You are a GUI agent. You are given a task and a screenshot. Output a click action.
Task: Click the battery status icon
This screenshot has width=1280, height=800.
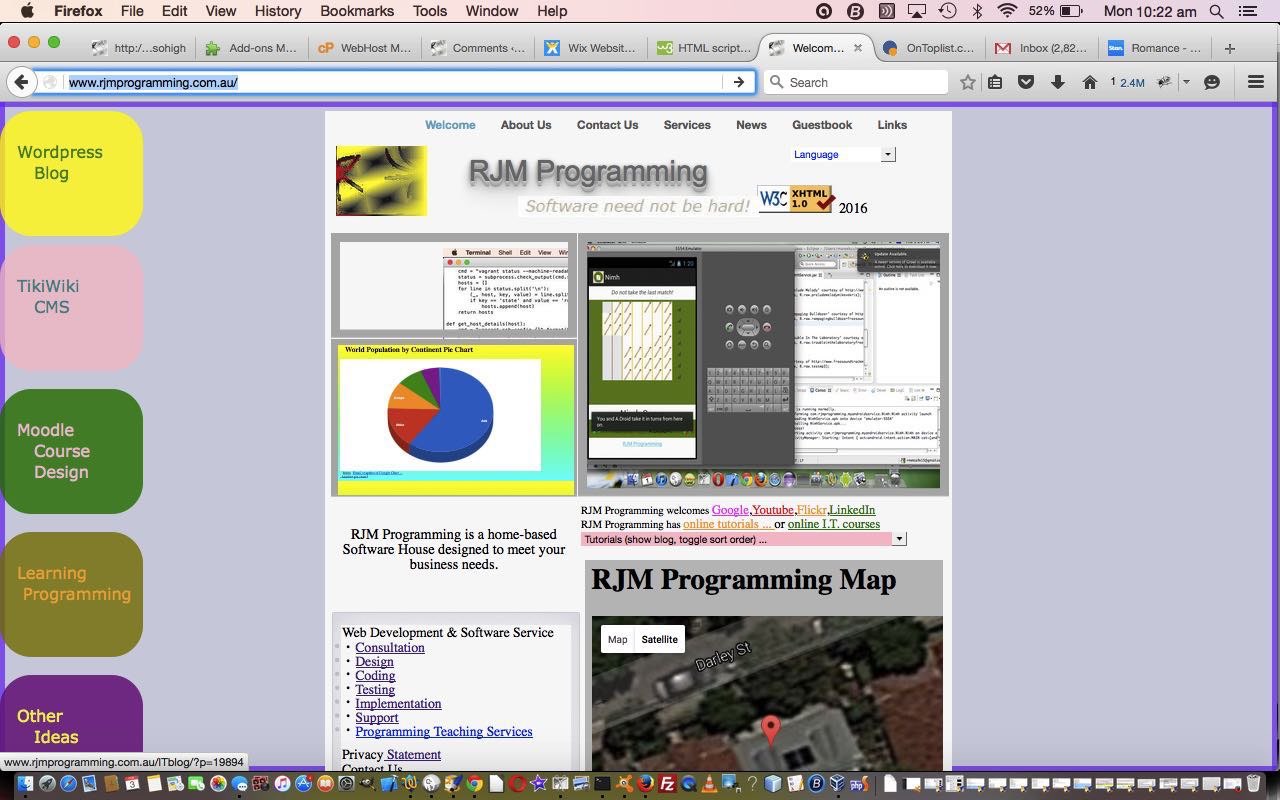(x=1071, y=11)
